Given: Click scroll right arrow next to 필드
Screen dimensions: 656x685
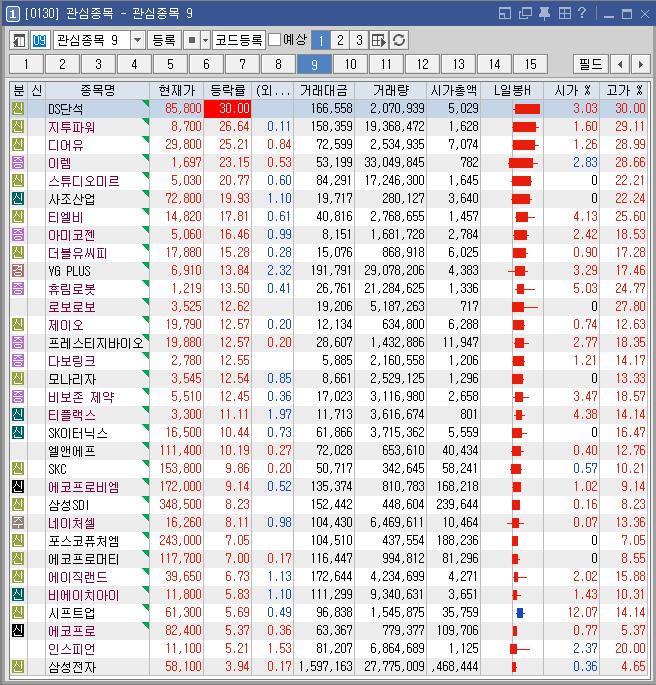Looking at the screenshot, I should point(640,64).
